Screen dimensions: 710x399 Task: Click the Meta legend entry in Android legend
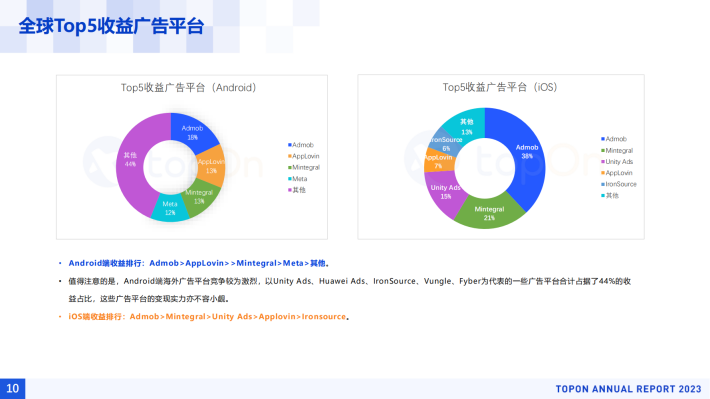[297, 179]
